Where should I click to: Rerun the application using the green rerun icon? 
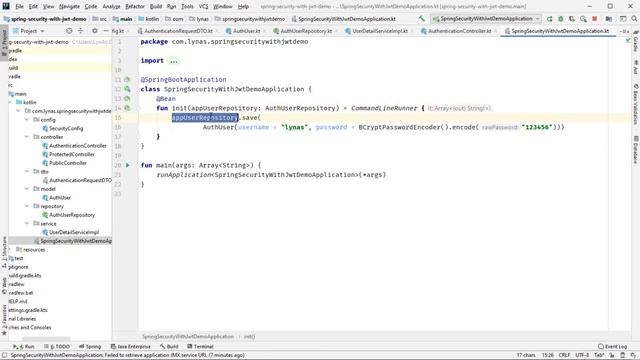[x=549, y=19]
